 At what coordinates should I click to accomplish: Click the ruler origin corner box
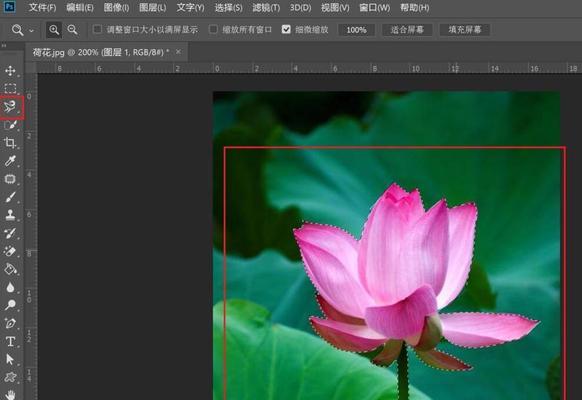pos(31,68)
